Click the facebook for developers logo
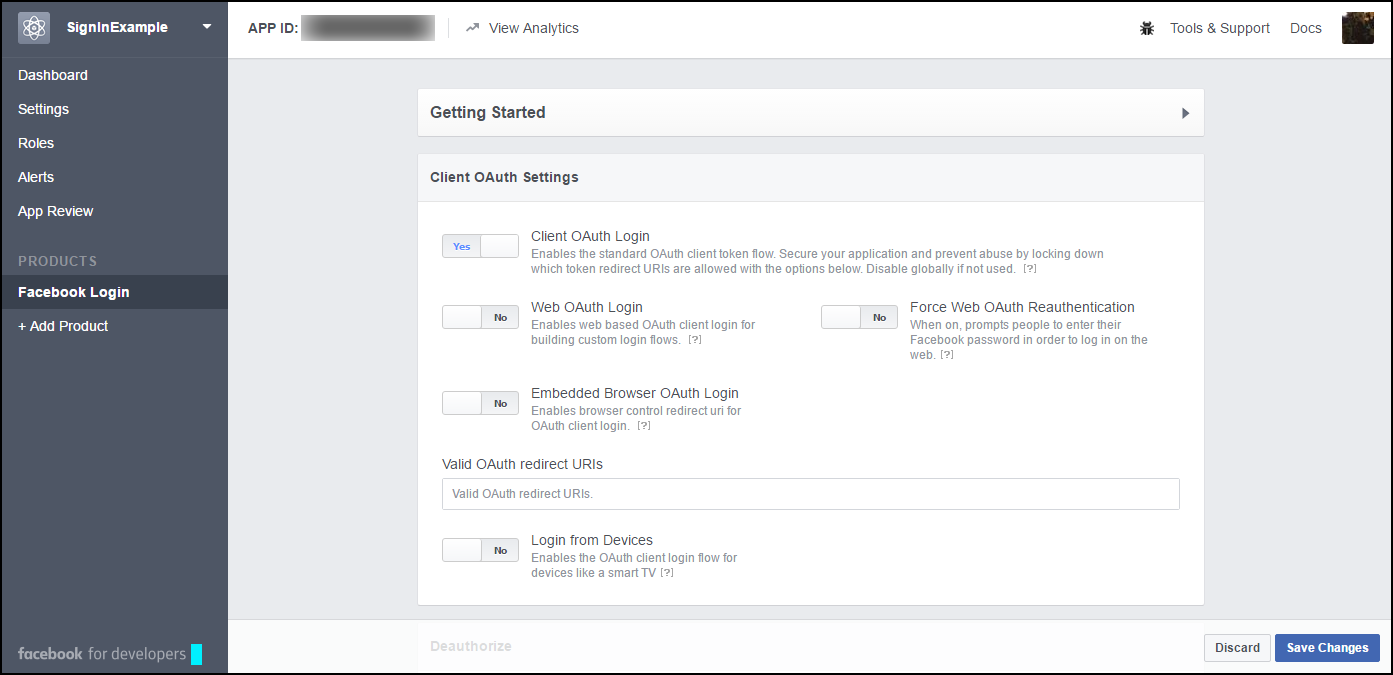 [110, 654]
